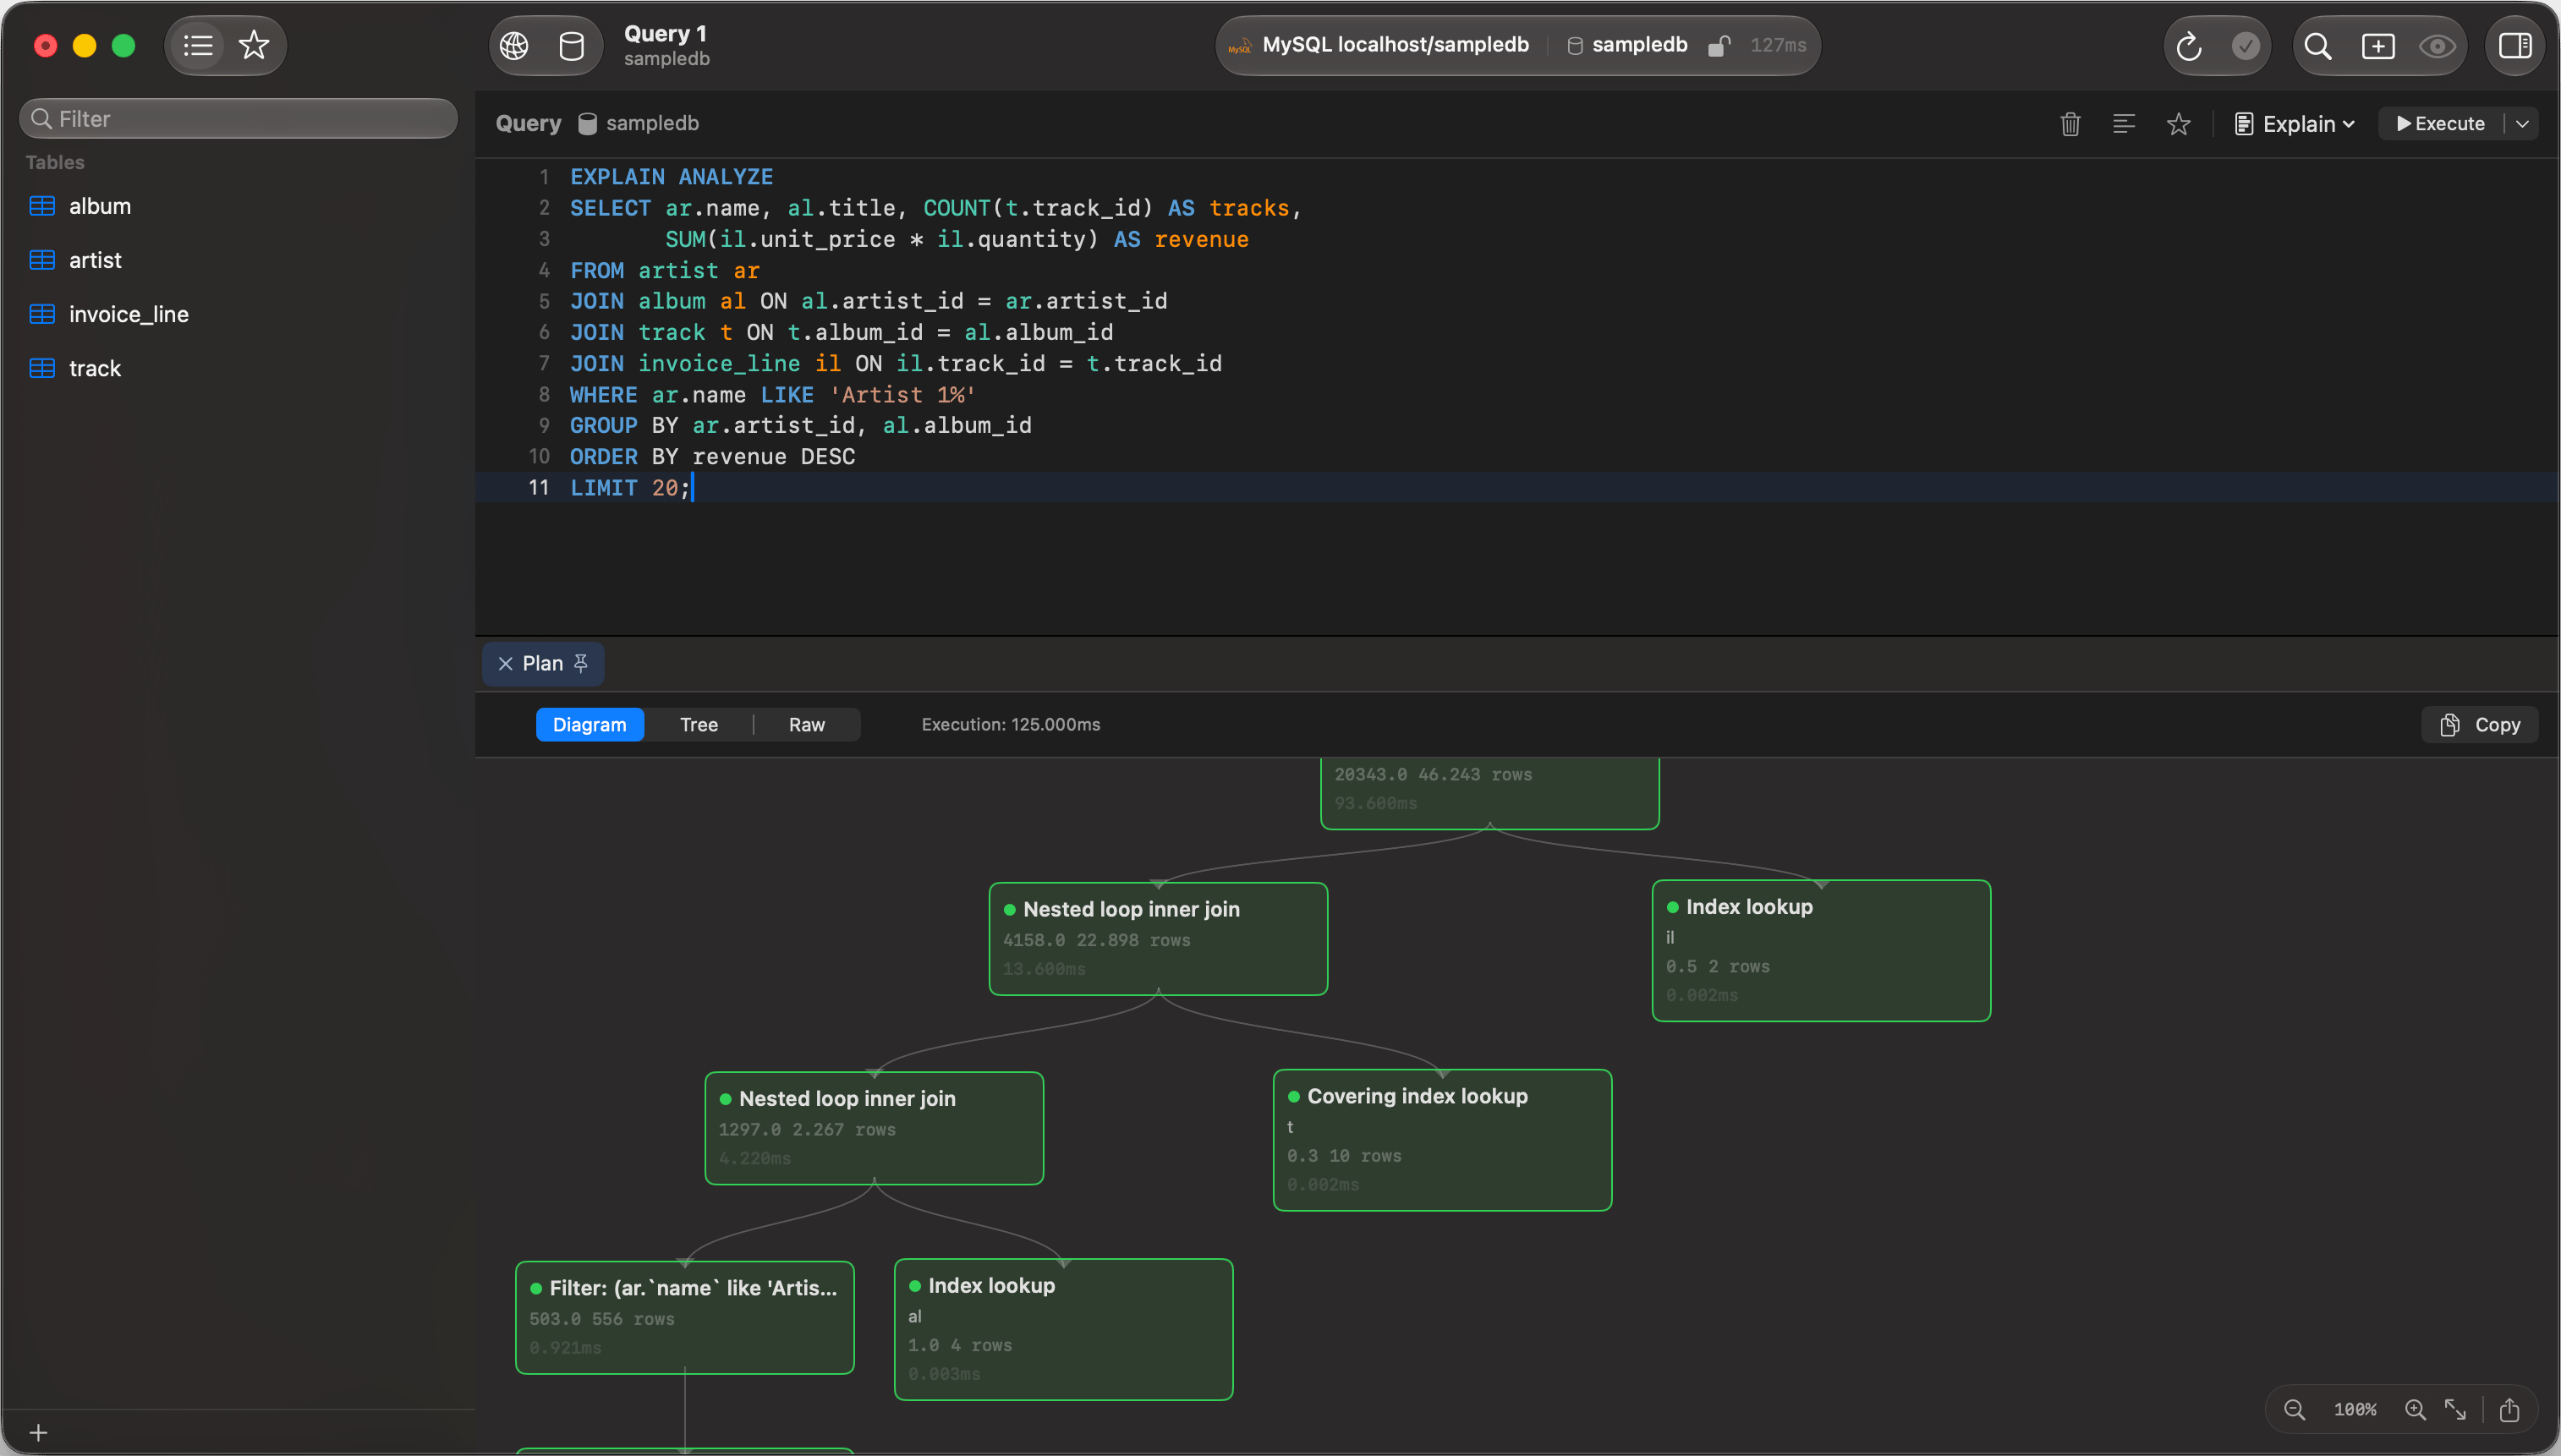This screenshot has height=1456, width=2561.
Task: Toggle the sidebar list view icon
Action: coord(198,45)
